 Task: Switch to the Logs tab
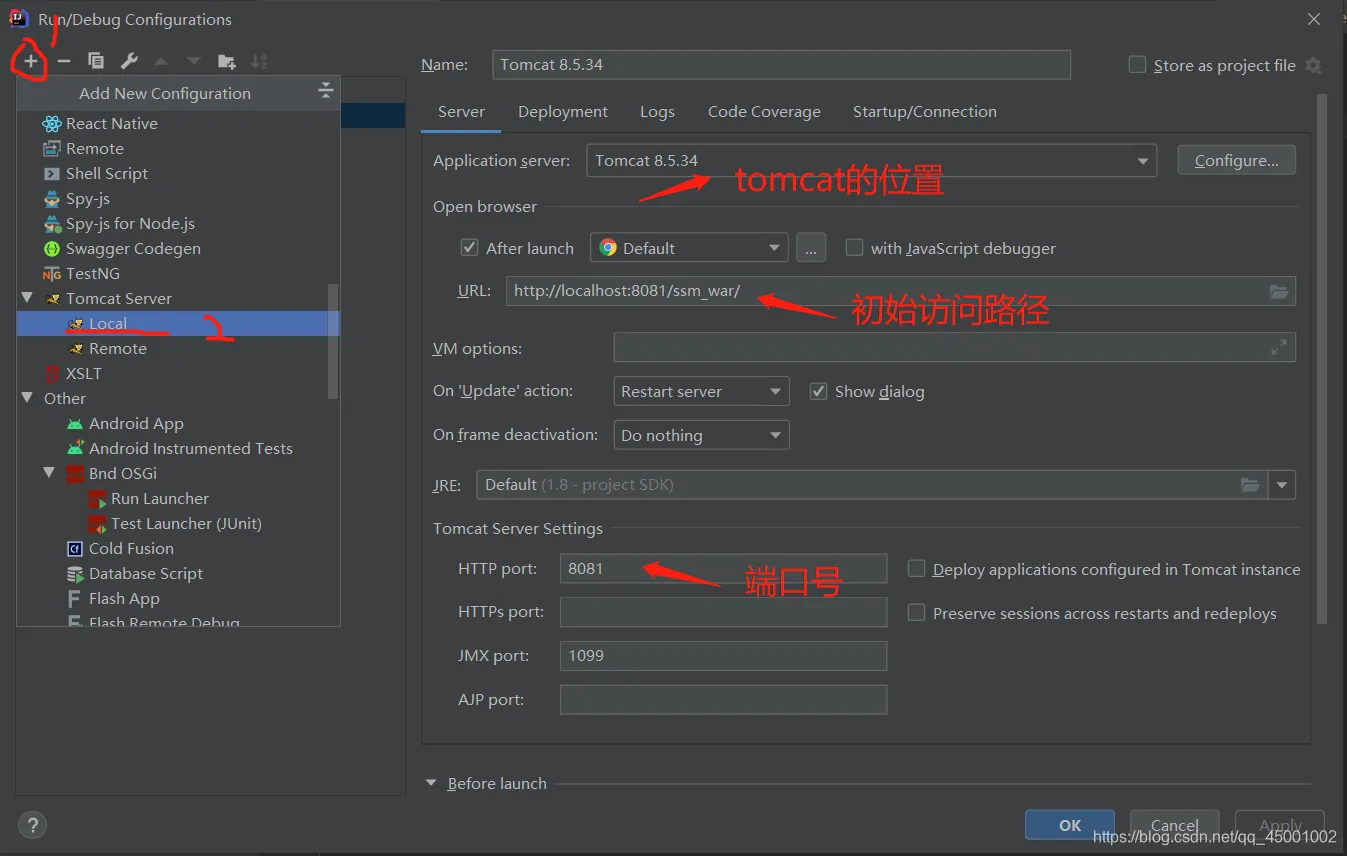tap(657, 112)
